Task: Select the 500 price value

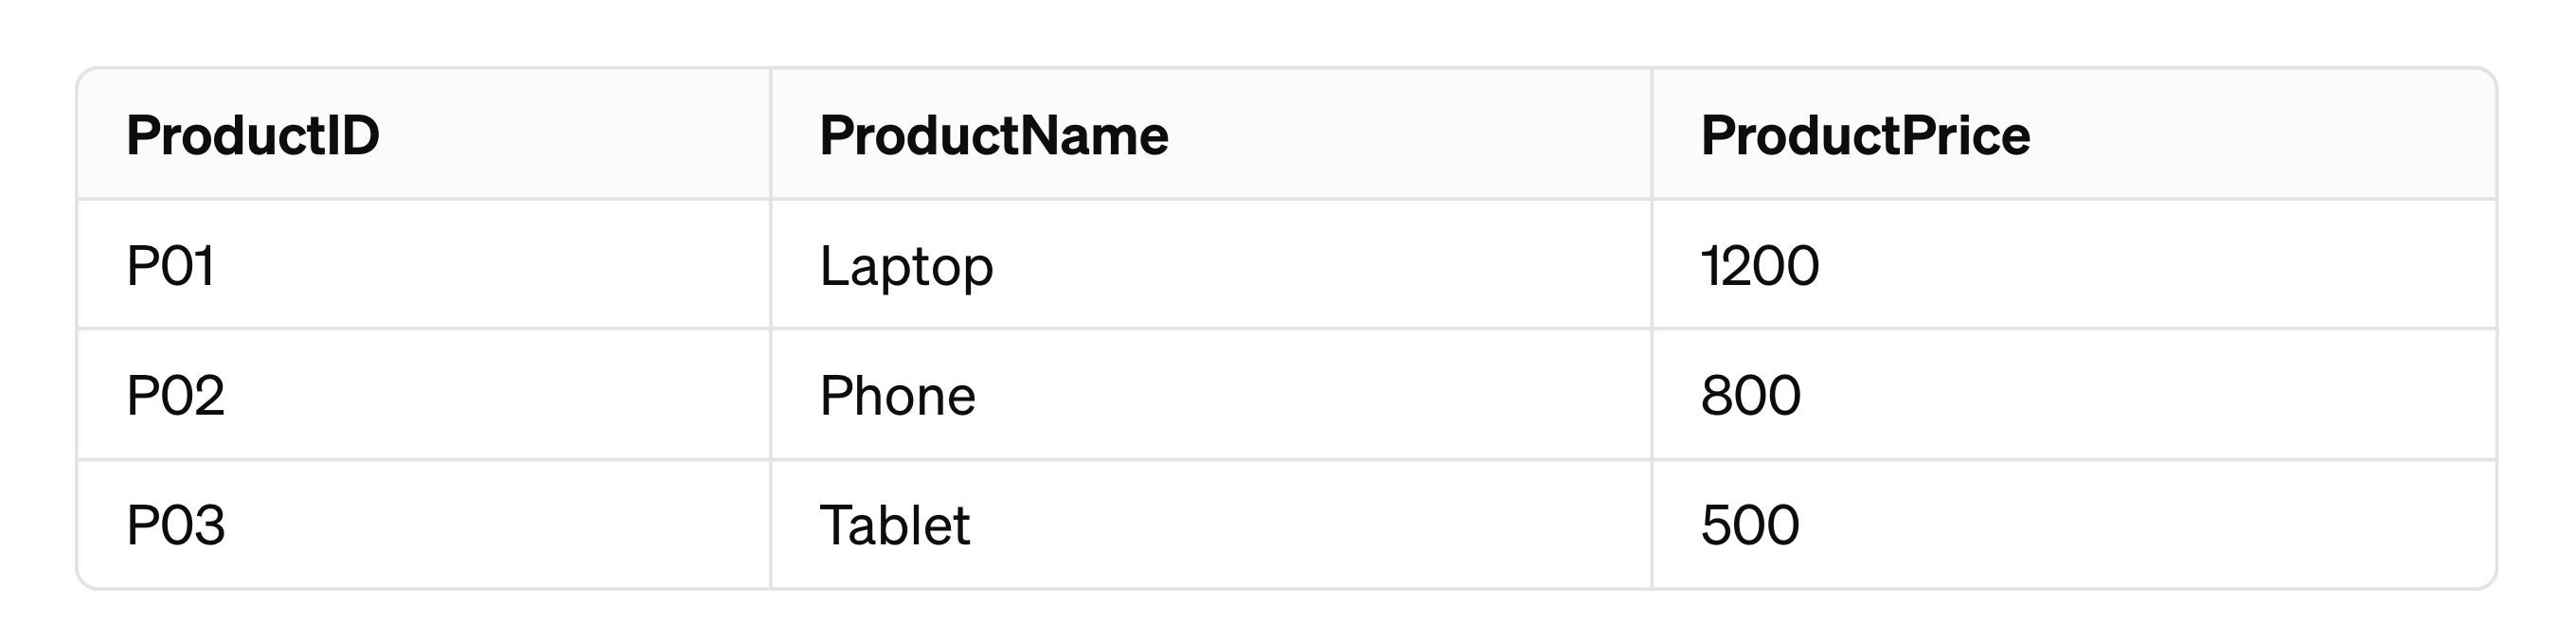Action: [x=1750, y=526]
